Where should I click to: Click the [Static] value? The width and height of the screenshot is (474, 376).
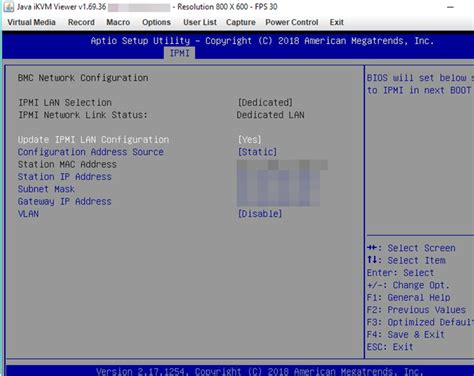point(257,152)
